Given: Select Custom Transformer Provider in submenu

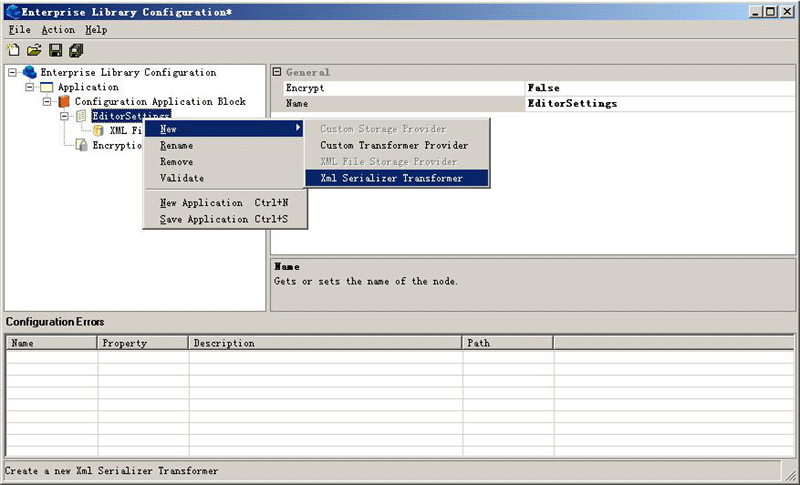Looking at the screenshot, I should point(393,146).
